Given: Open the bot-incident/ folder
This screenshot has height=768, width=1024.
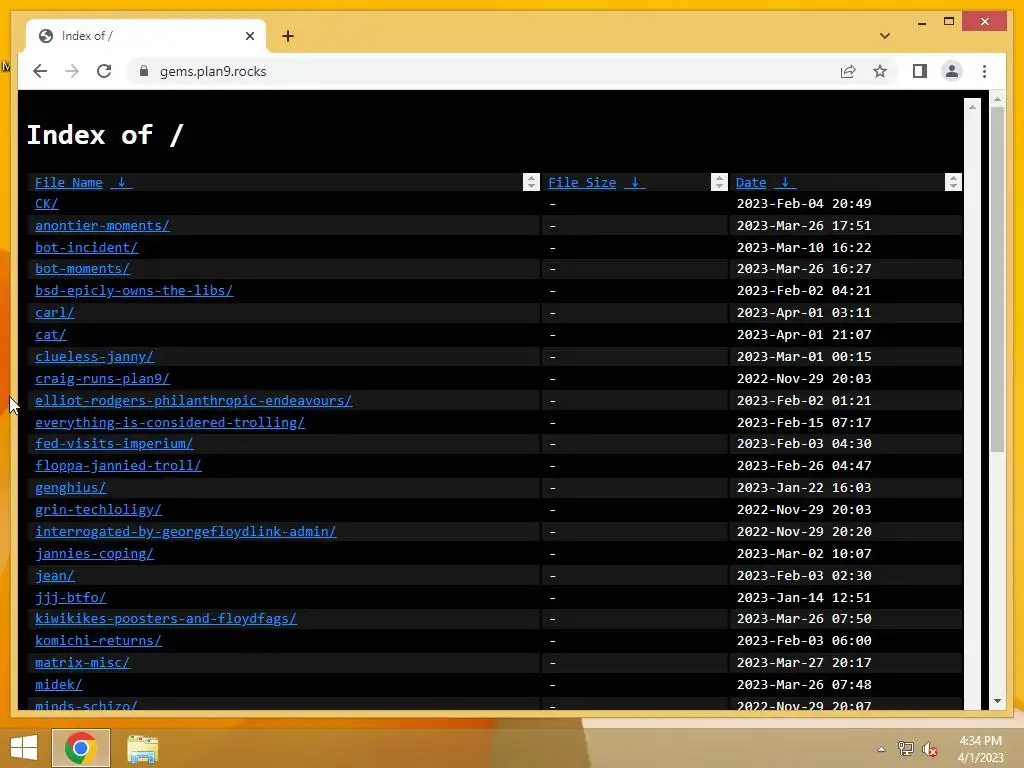Looking at the screenshot, I should point(86,248).
